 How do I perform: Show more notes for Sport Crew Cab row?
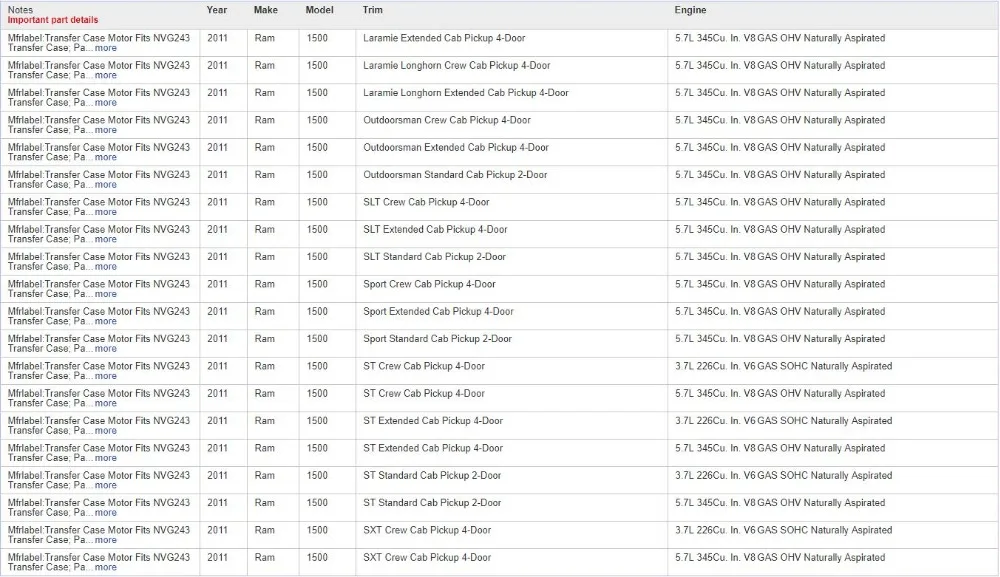[x=106, y=295]
